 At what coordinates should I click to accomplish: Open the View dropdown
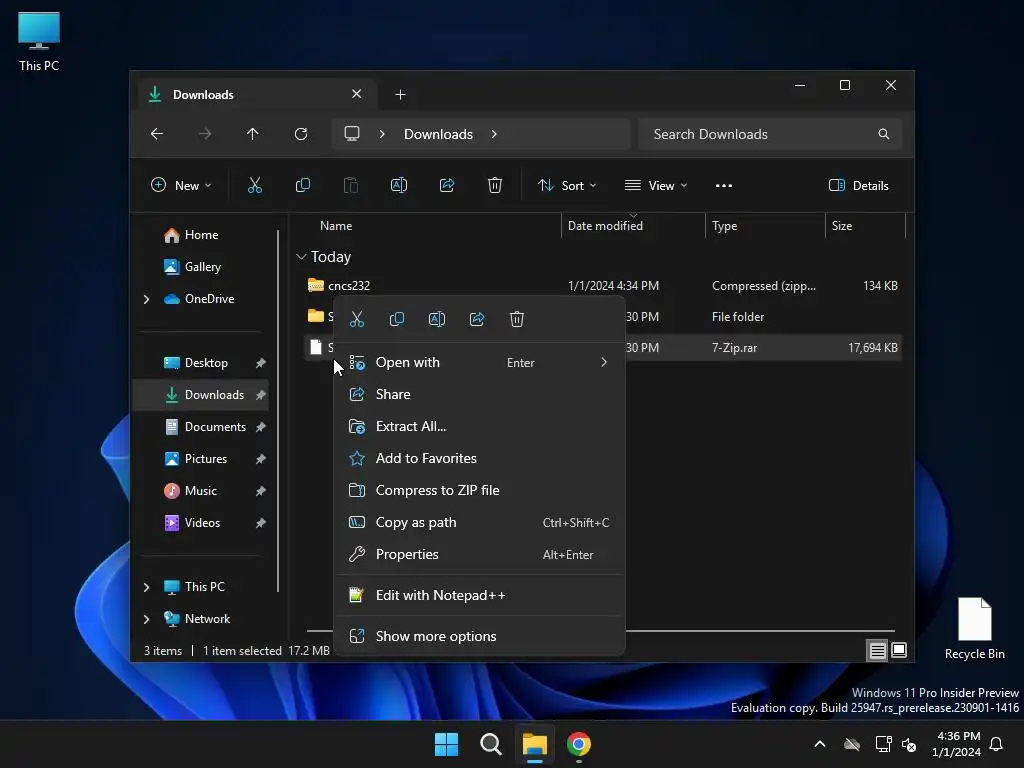[656, 185]
